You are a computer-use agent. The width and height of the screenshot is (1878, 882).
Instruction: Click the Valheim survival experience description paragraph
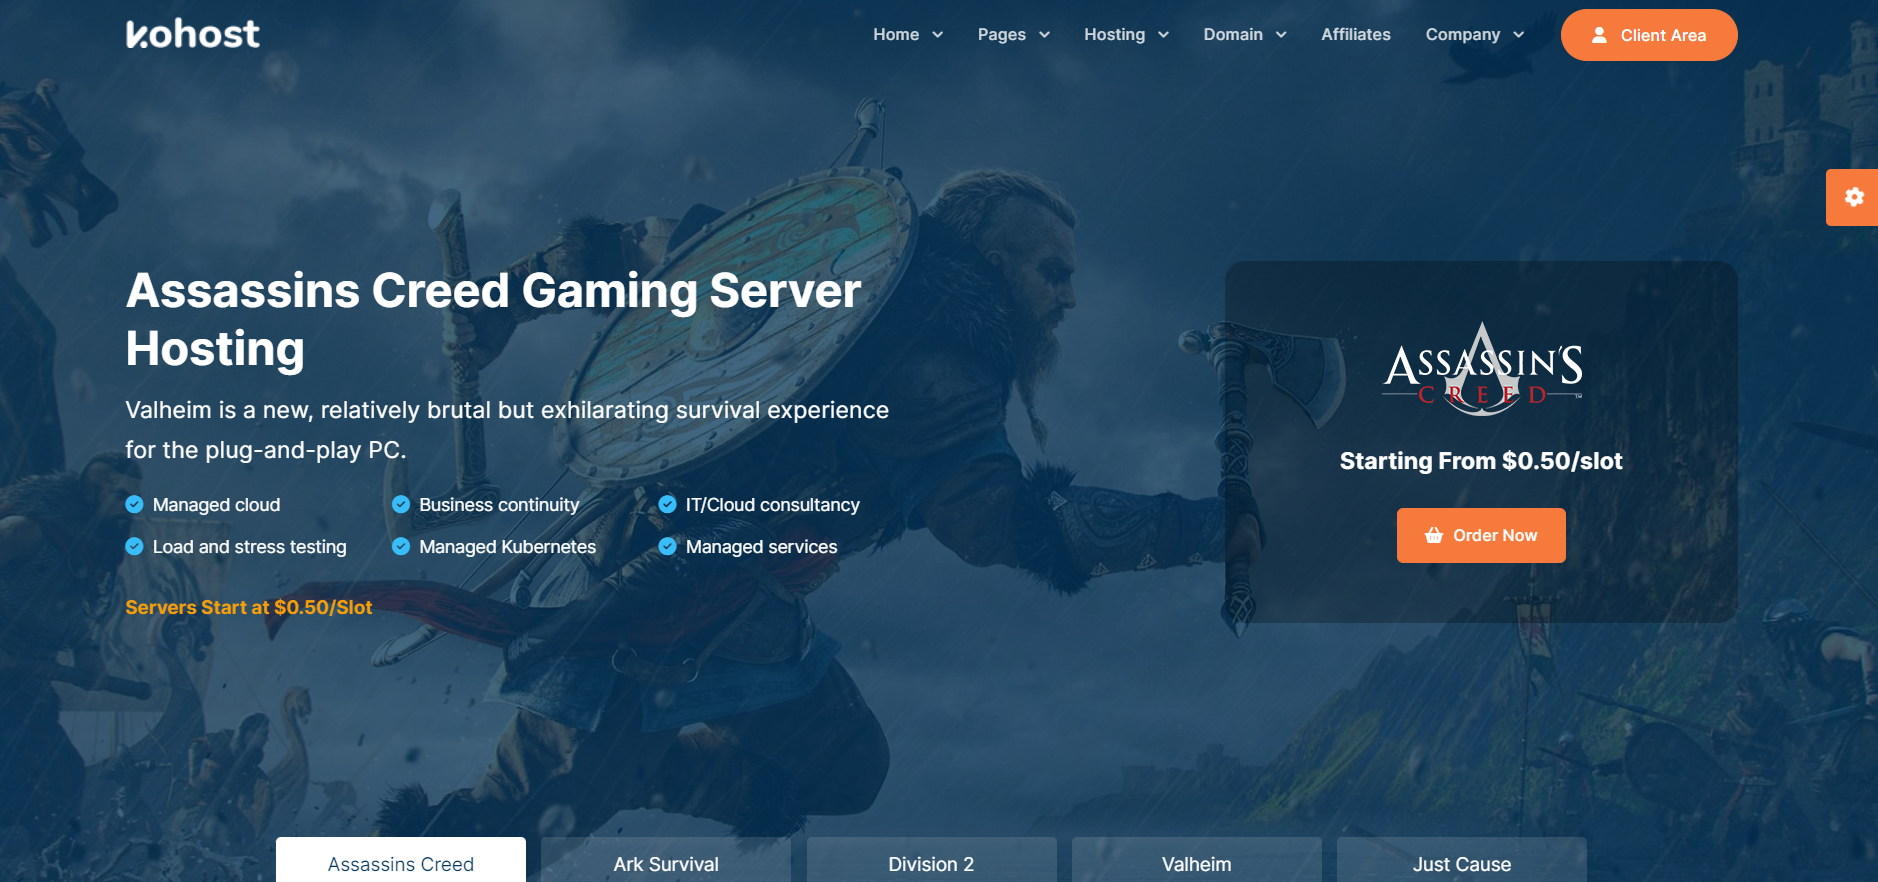[507, 430]
